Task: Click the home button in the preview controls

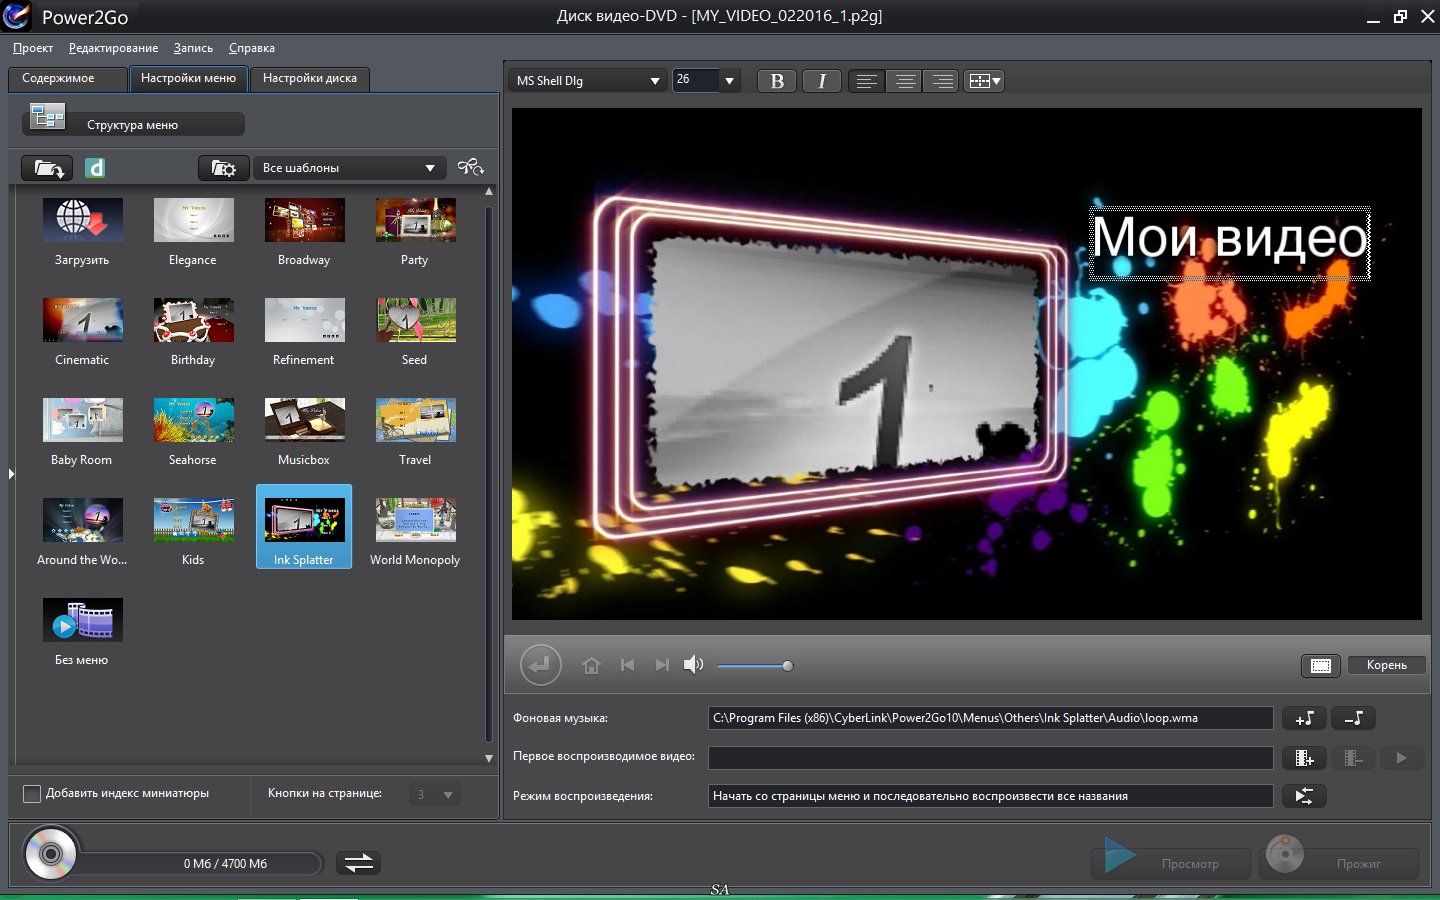Action: tap(591, 666)
